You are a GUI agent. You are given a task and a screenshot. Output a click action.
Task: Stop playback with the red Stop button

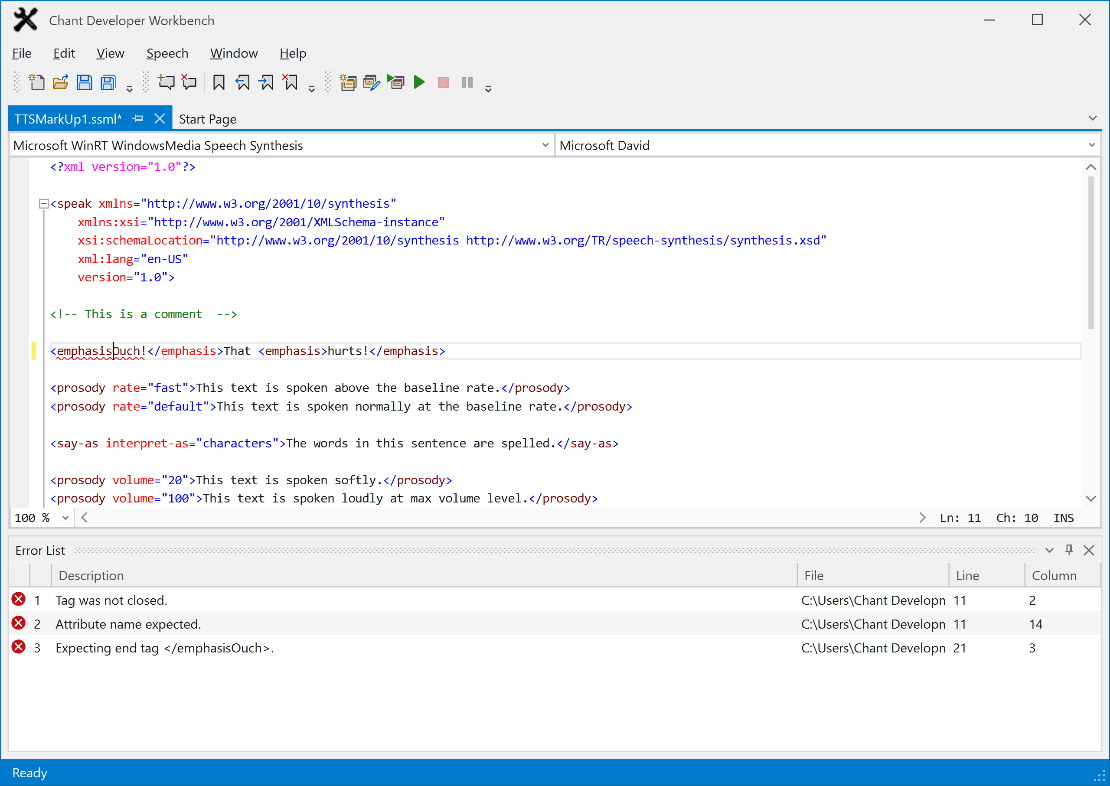point(443,83)
